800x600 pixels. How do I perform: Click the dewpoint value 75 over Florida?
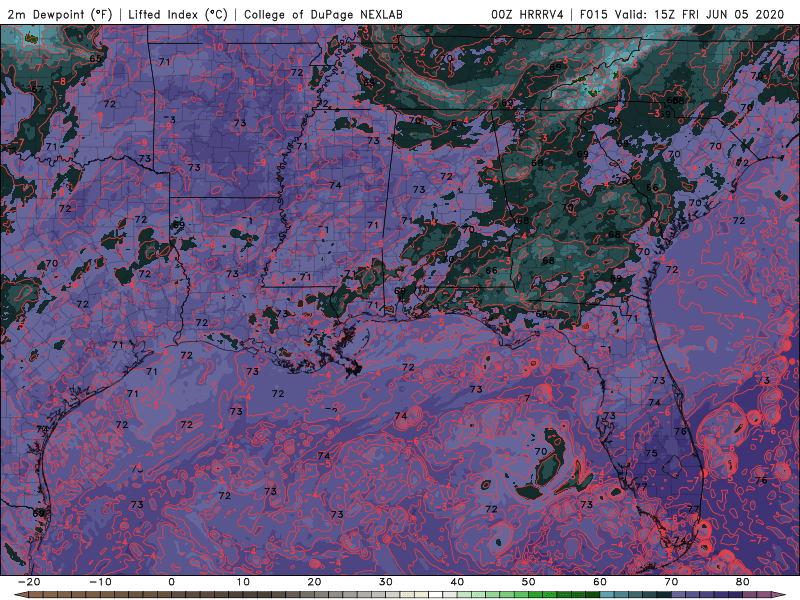(x=652, y=453)
